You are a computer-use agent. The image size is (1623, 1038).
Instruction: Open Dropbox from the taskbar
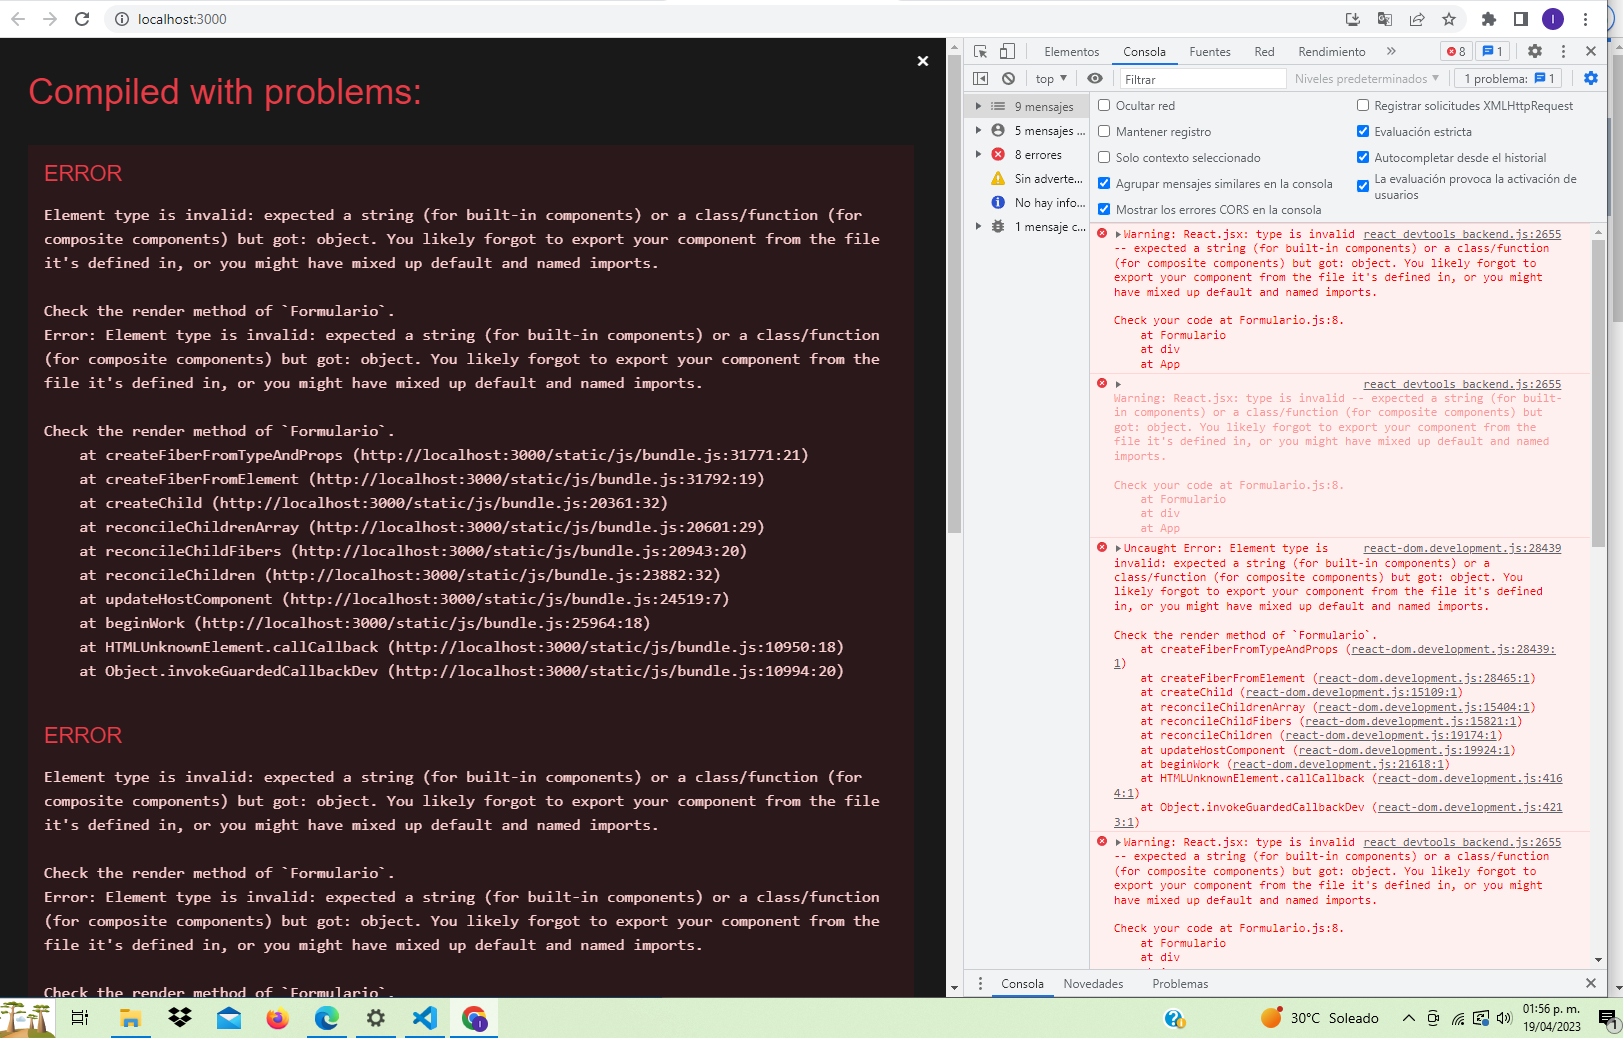pos(180,1018)
